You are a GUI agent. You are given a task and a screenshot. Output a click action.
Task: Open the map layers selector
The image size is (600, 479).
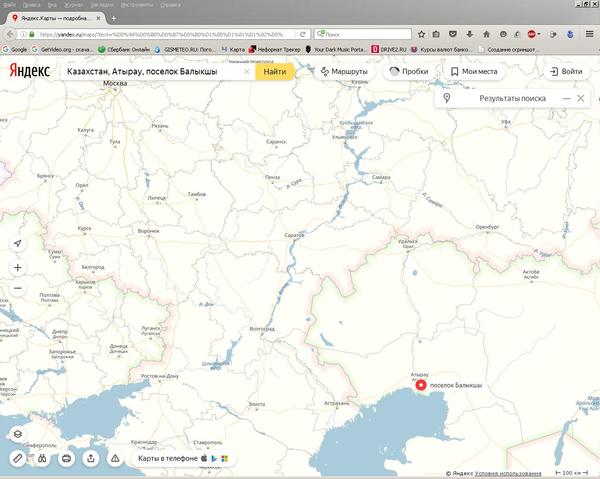(x=17, y=433)
